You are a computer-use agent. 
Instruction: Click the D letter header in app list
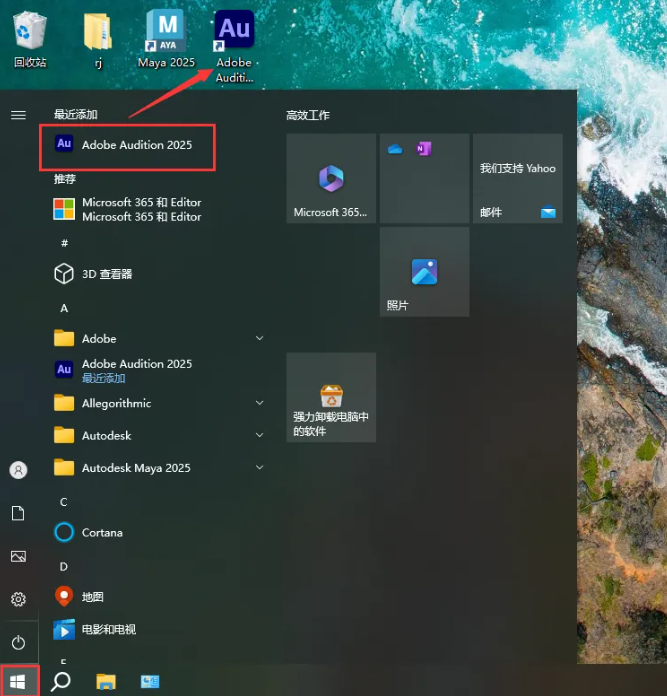[64, 567]
